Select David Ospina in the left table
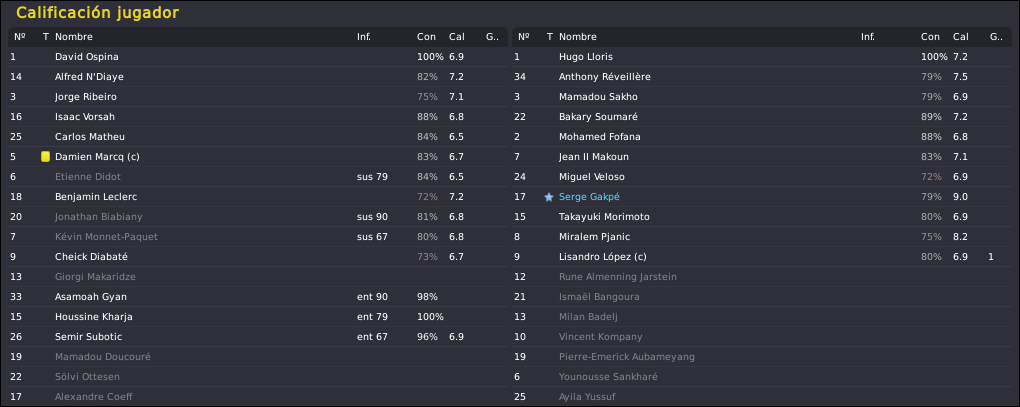 [258, 57]
